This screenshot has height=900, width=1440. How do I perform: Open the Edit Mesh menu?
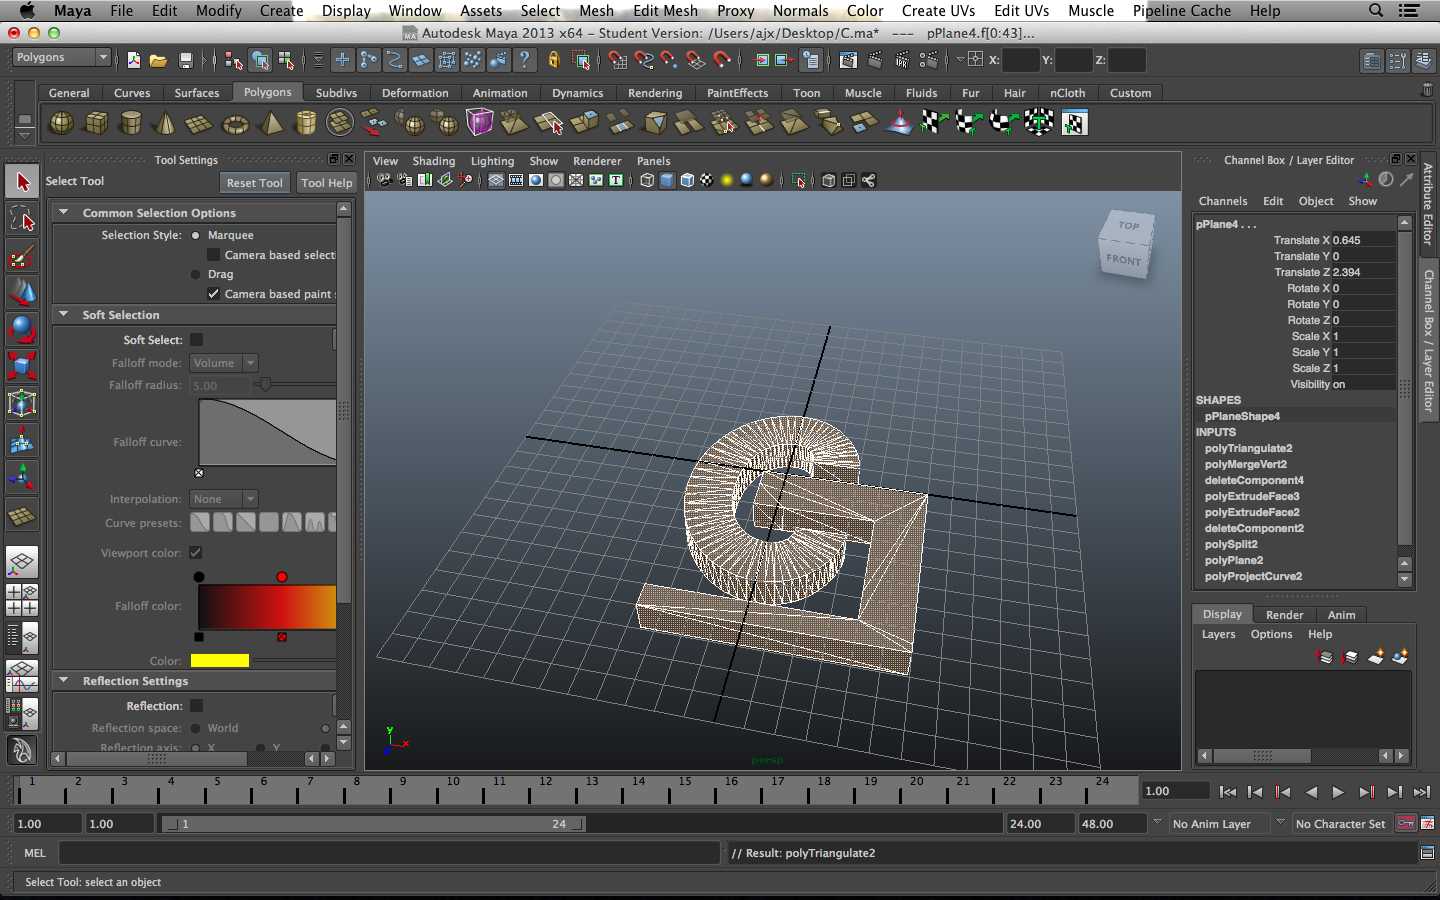tap(665, 11)
